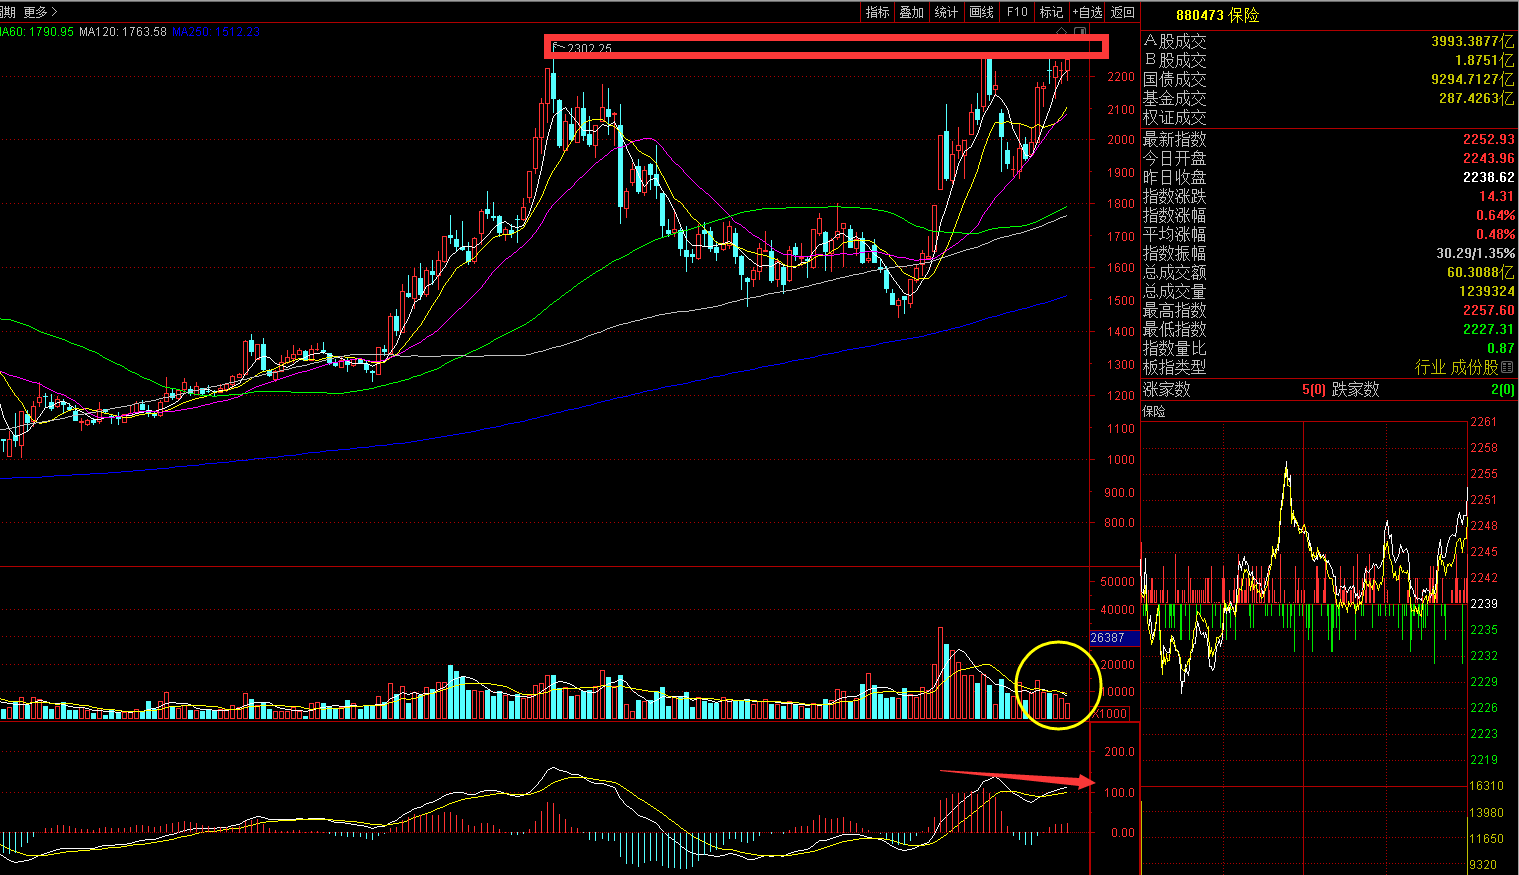
Task: Click the 总成交额 value 60.3088亿
Action: pos(1481,272)
